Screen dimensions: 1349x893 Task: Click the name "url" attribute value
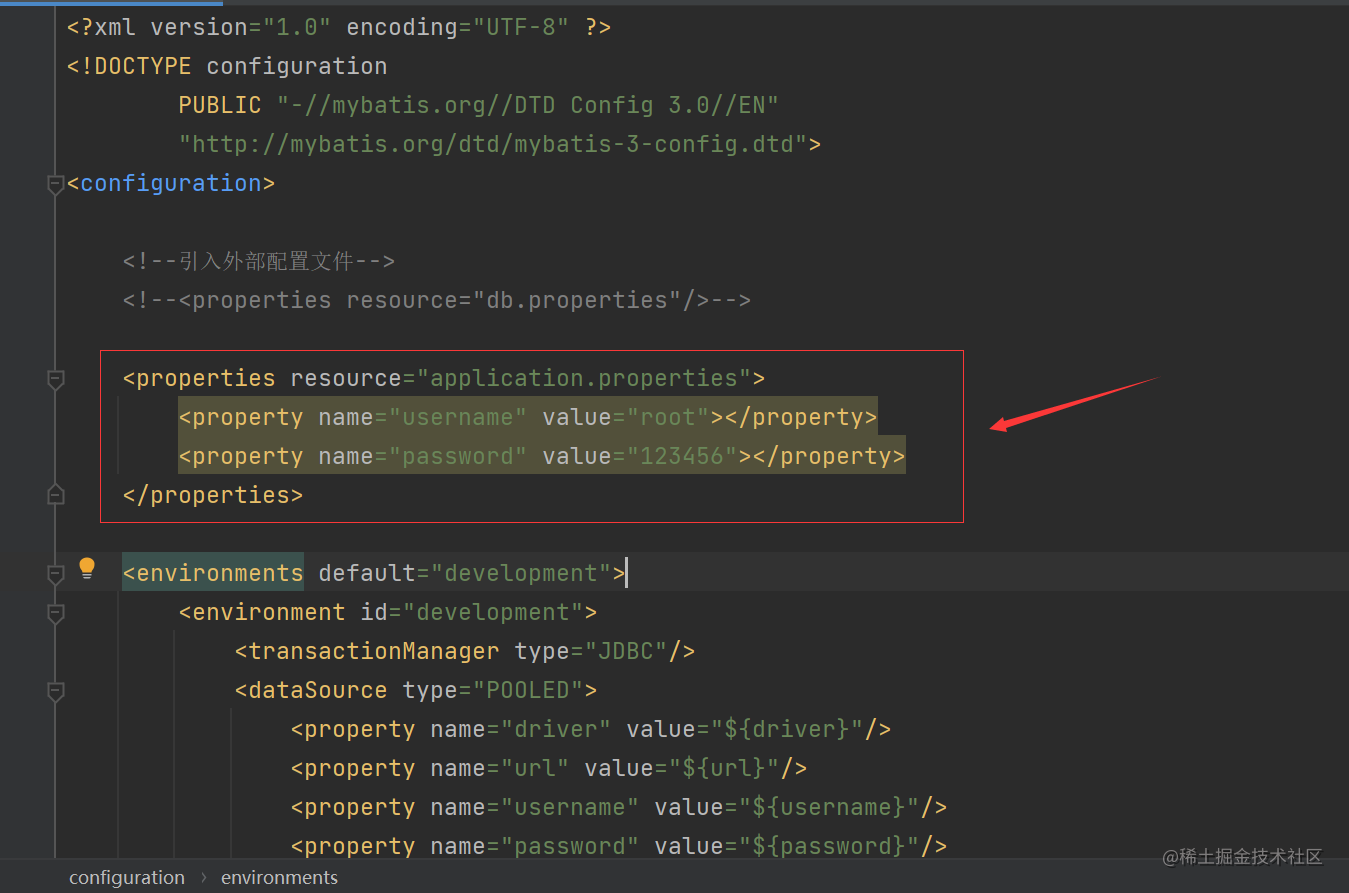coord(535,768)
